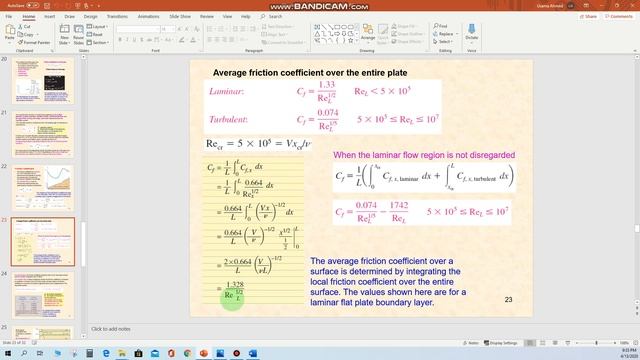
Task: Click the font name box
Action: (x=138, y=29)
